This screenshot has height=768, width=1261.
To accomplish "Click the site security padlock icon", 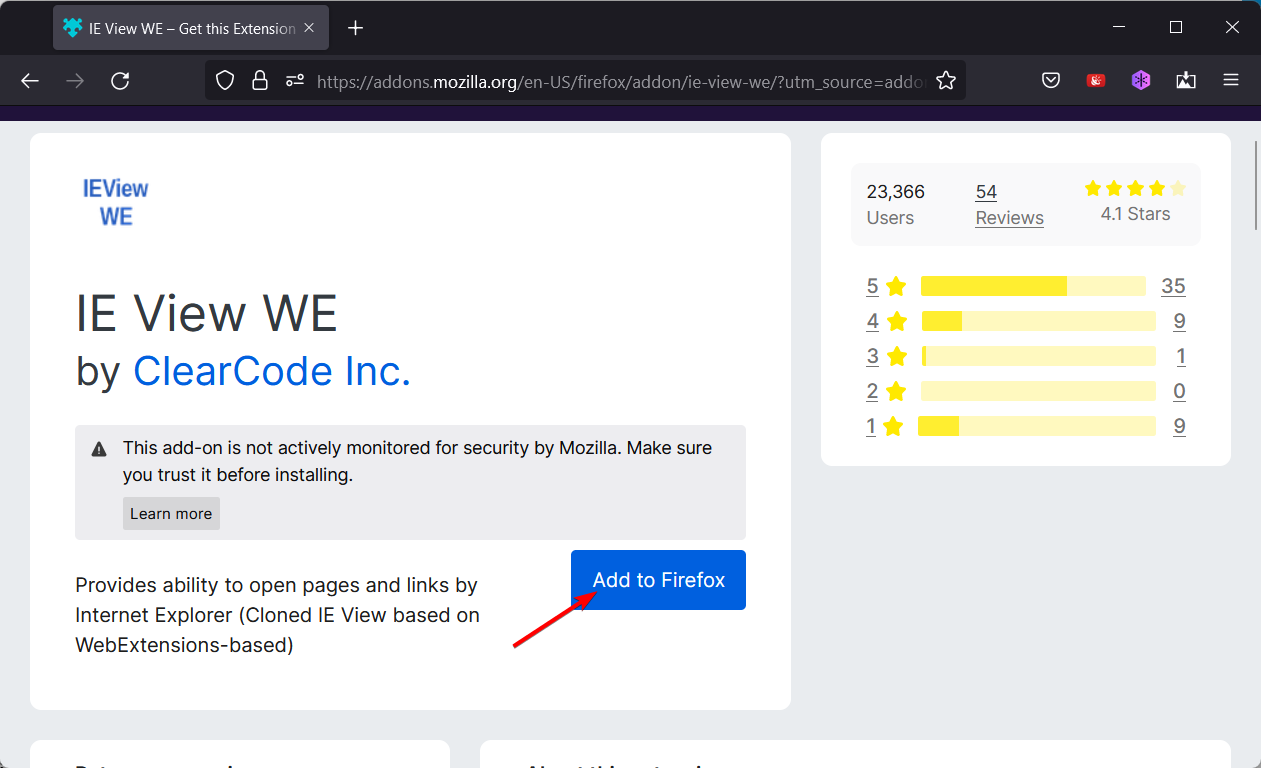I will [260, 81].
